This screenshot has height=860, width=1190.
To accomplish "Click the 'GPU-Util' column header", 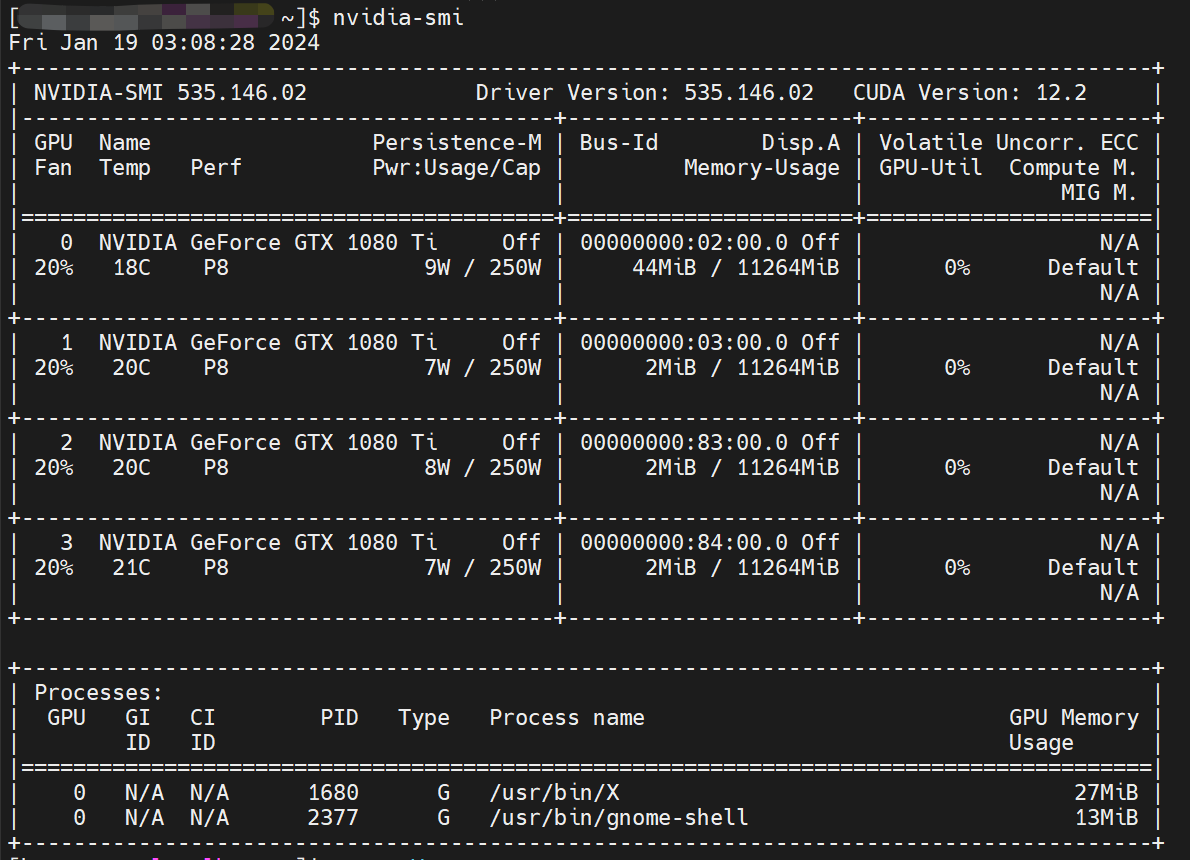I will 930,168.
